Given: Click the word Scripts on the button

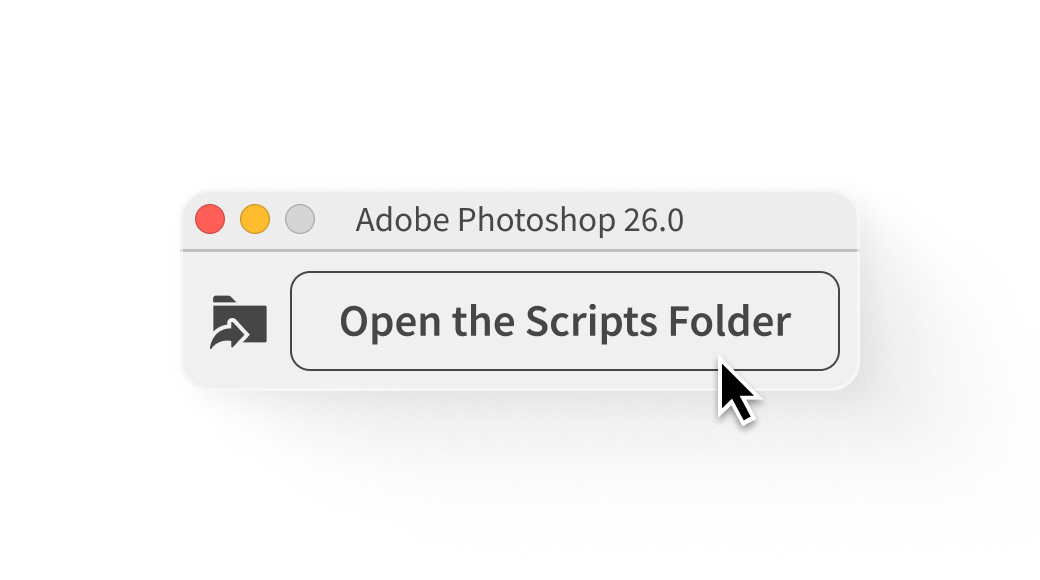Looking at the screenshot, I should pos(578,322).
